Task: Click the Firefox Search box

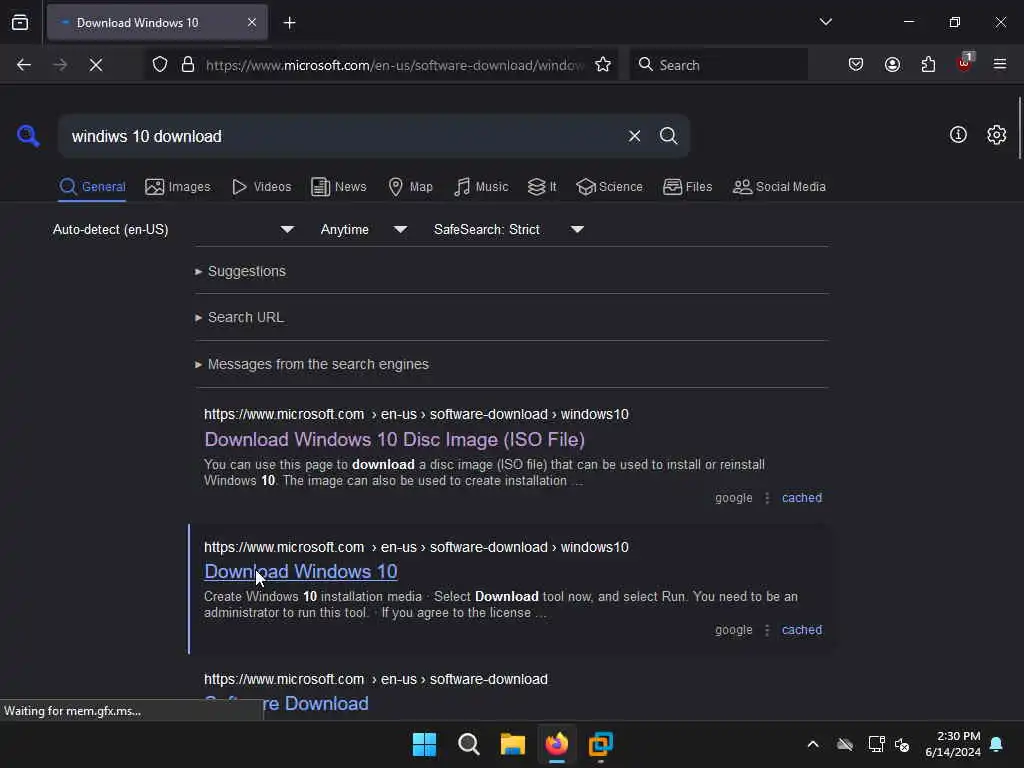Action: pos(718,65)
